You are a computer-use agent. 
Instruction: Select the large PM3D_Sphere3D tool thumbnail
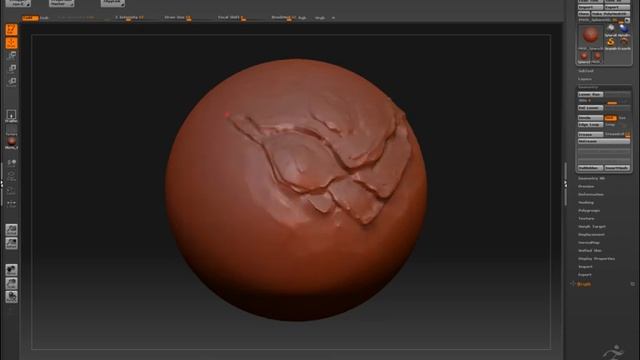coord(590,37)
